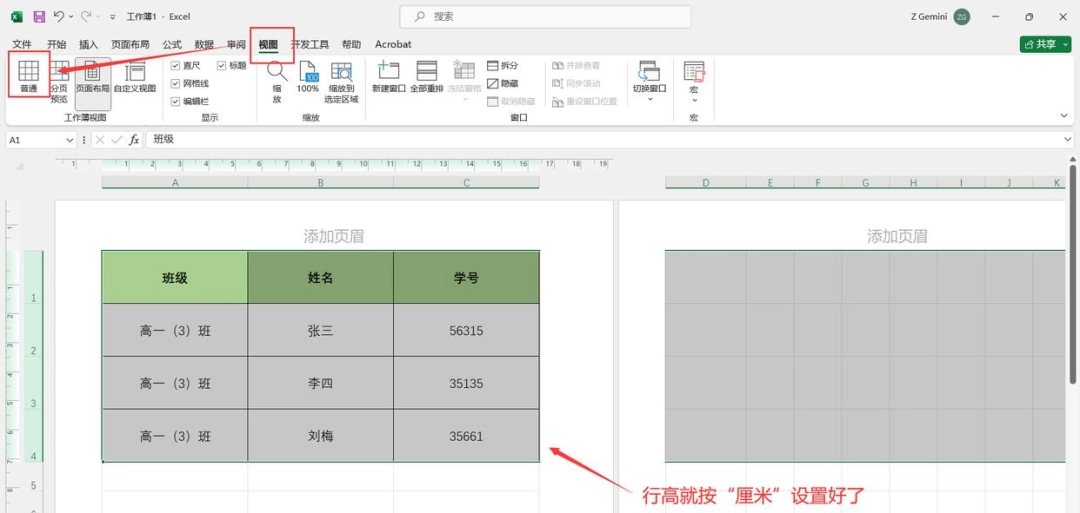
Task: Select column B header
Action: click(x=321, y=183)
